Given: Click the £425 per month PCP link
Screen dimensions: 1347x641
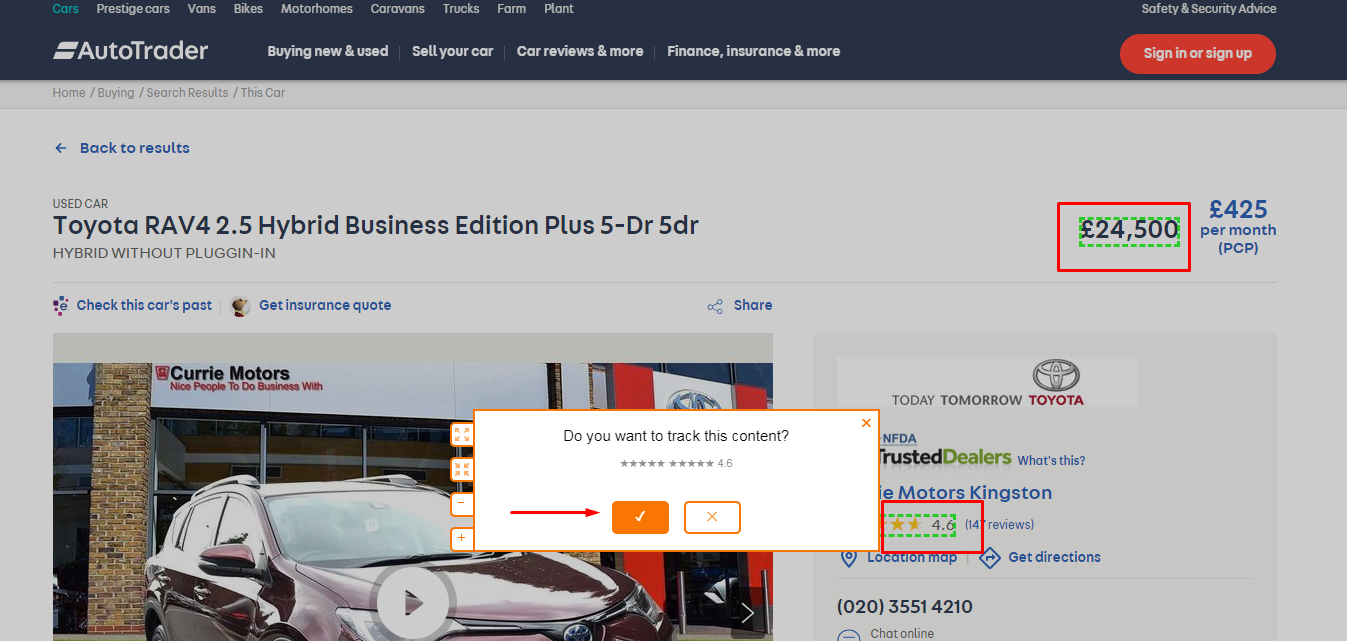Looking at the screenshot, I should click(x=1238, y=226).
